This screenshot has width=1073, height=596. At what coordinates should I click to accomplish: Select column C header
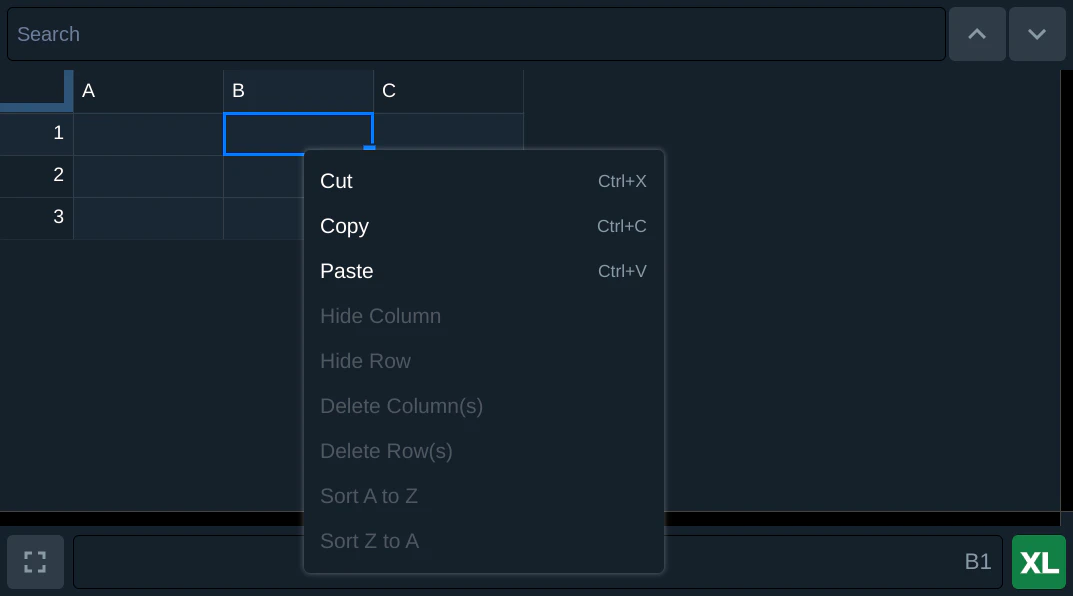(448, 91)
